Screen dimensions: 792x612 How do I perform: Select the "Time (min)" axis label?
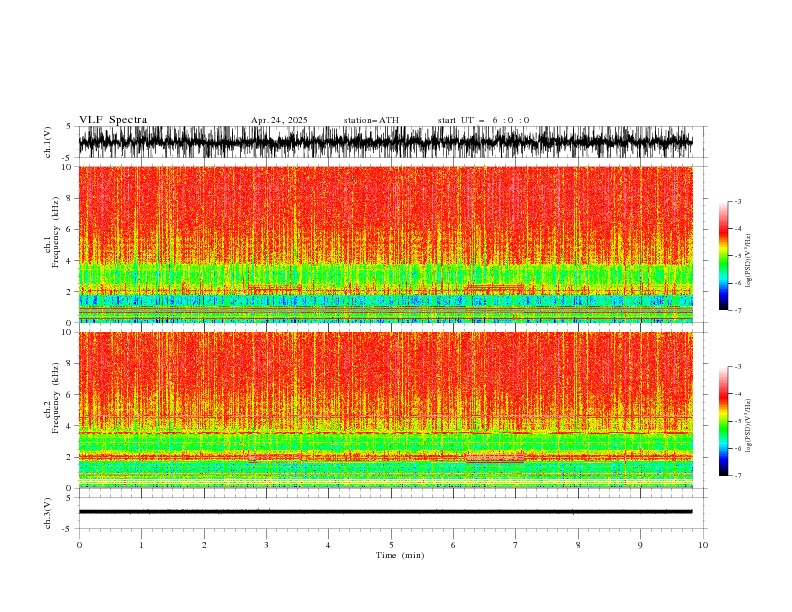click(400, 555)
